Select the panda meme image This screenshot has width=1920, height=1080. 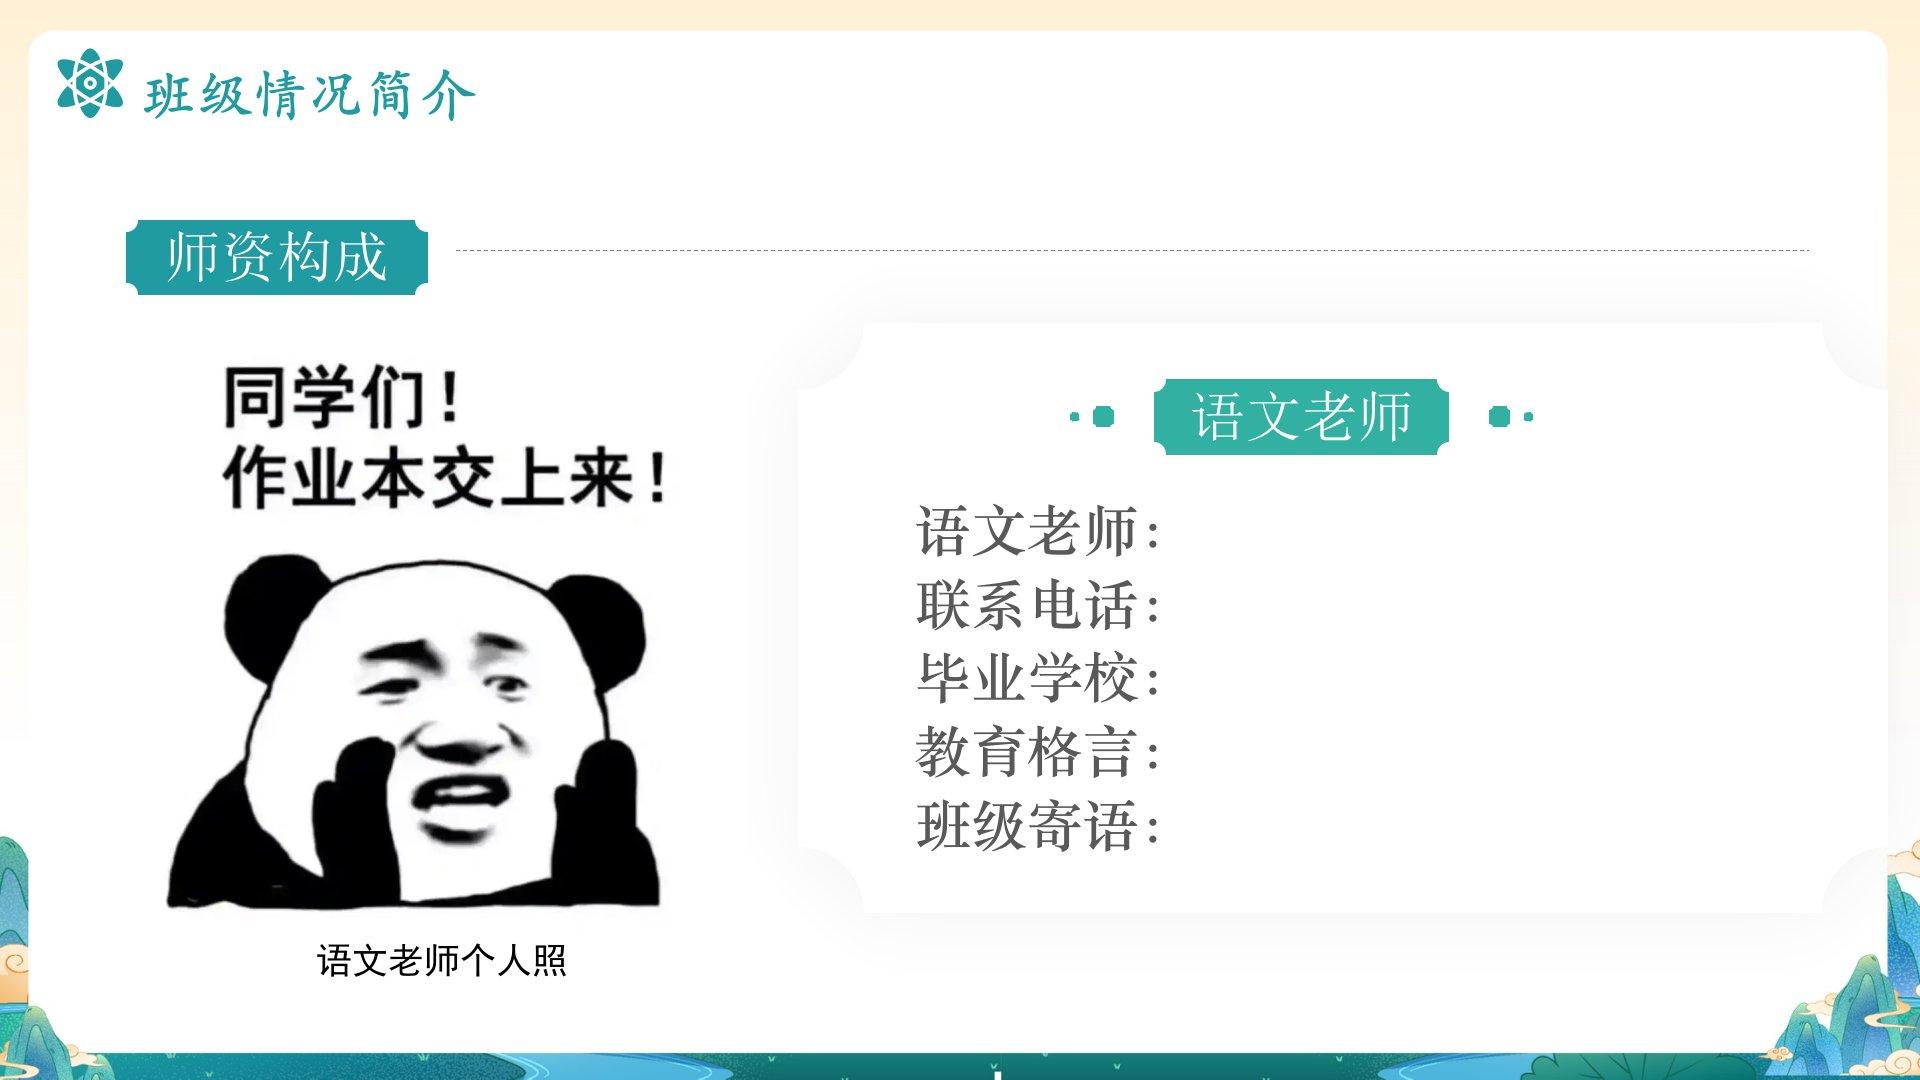click(415, 635)
